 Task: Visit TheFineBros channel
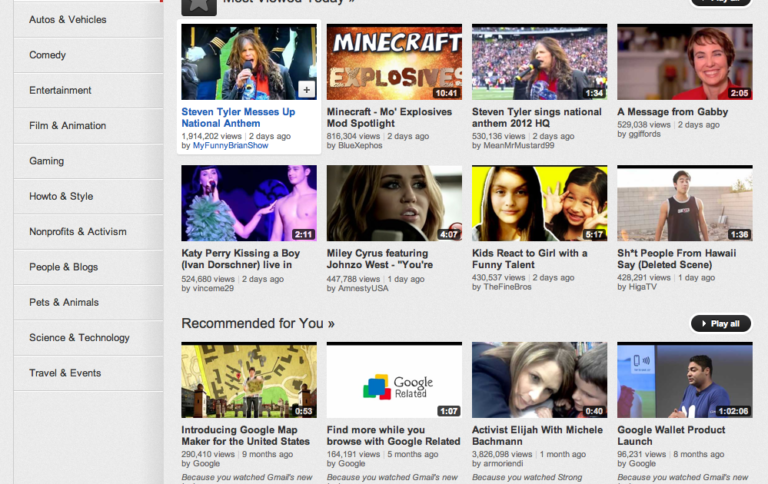(x=507, y=287)
